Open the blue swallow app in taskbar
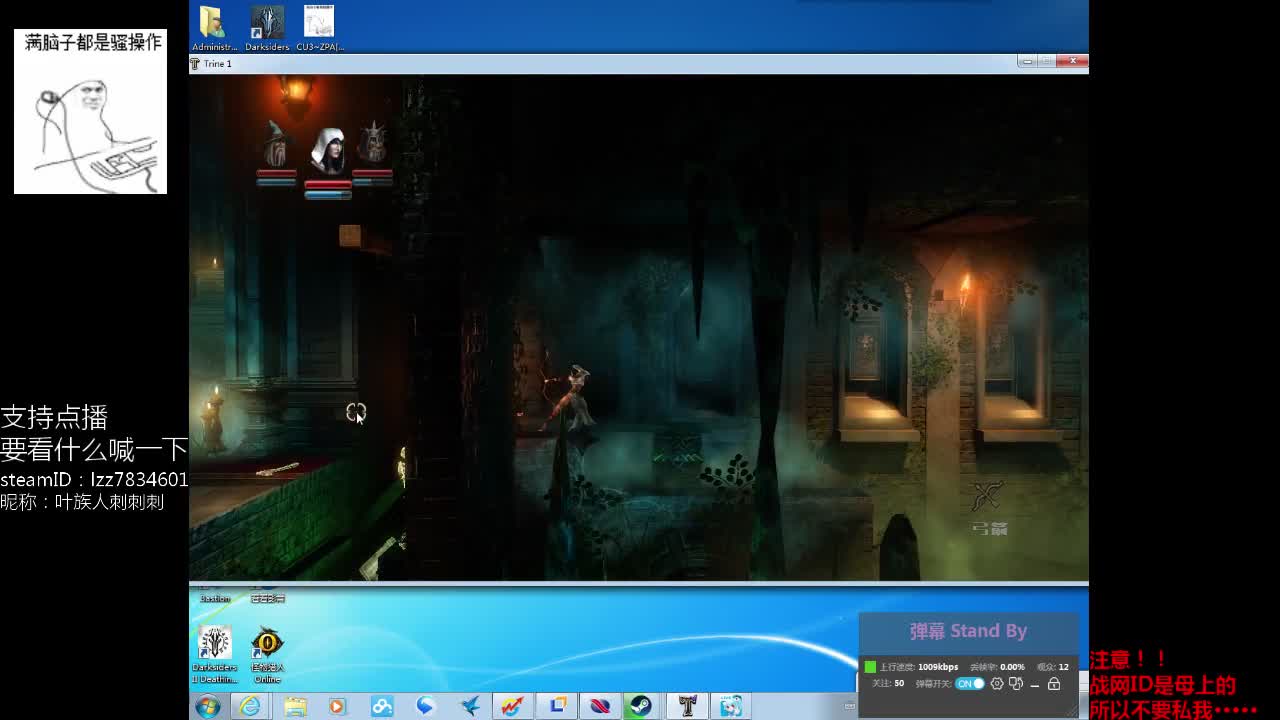Image resolution: width=1280 pixels, height=720 pixels. [x=470, y=707]
